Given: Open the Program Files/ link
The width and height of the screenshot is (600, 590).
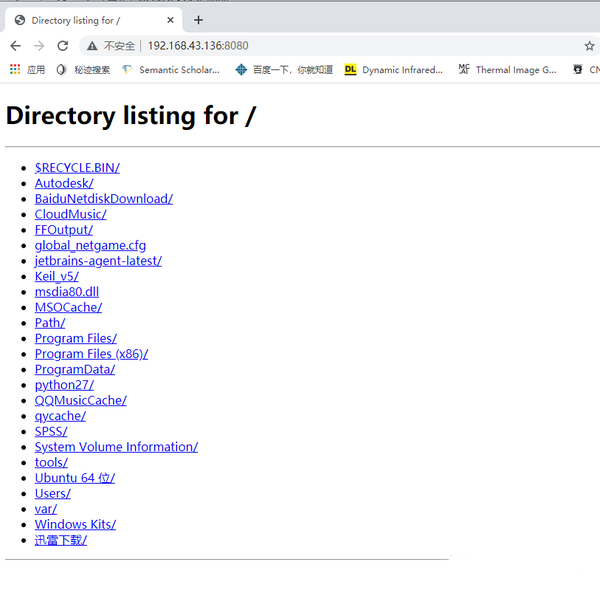Looking at the screenshot, I should click(x=76, y=338).
